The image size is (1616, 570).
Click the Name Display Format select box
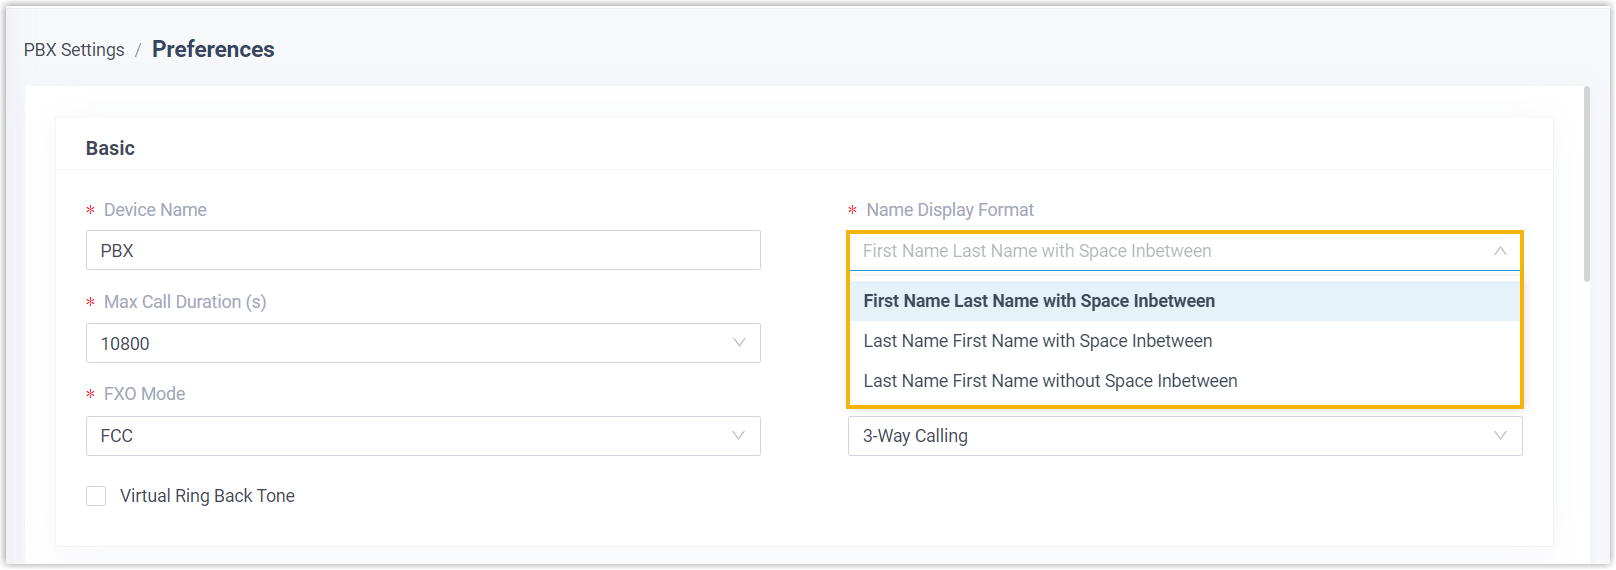click(1170, 251)
